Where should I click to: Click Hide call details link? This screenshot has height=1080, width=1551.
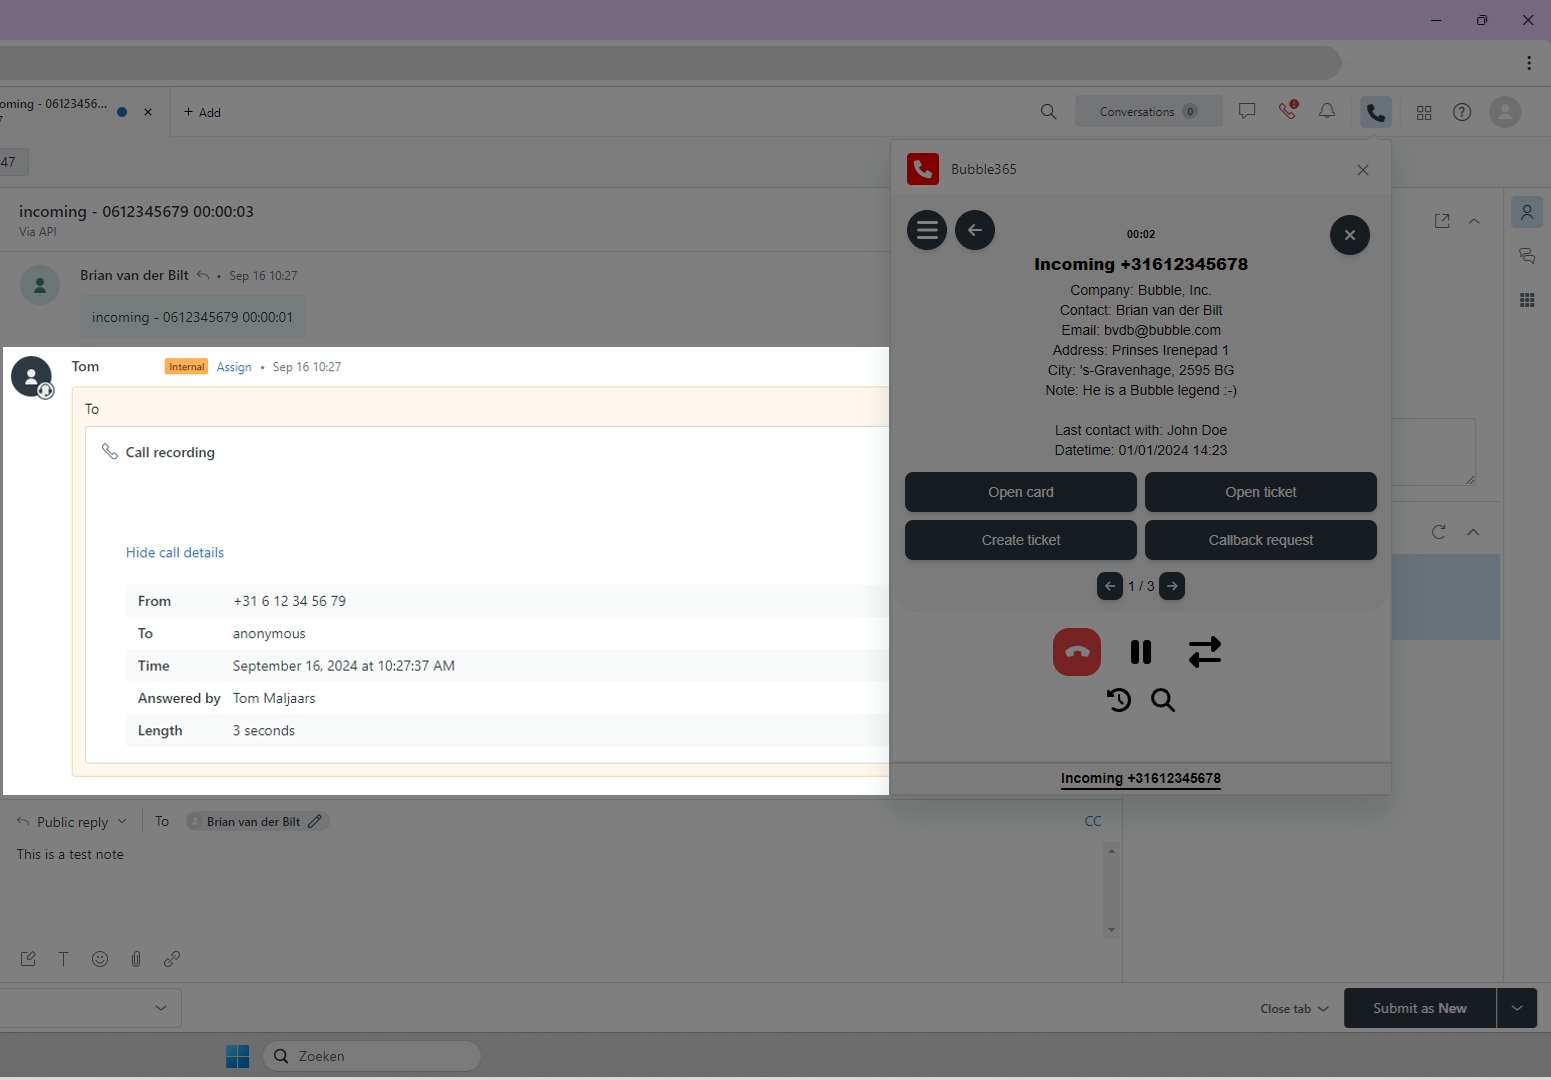tap(175, 553)
